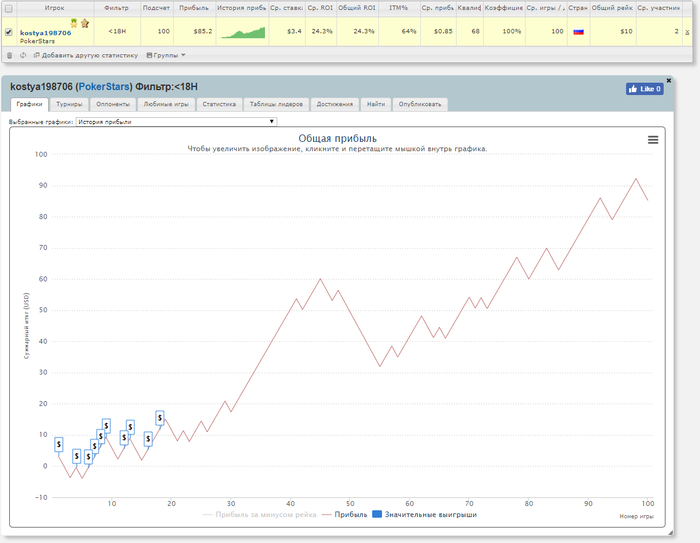Image resolution: width=700 pixels, height=543 pixels.
Task: Select the 'Найти' tab
Action: 376,104
